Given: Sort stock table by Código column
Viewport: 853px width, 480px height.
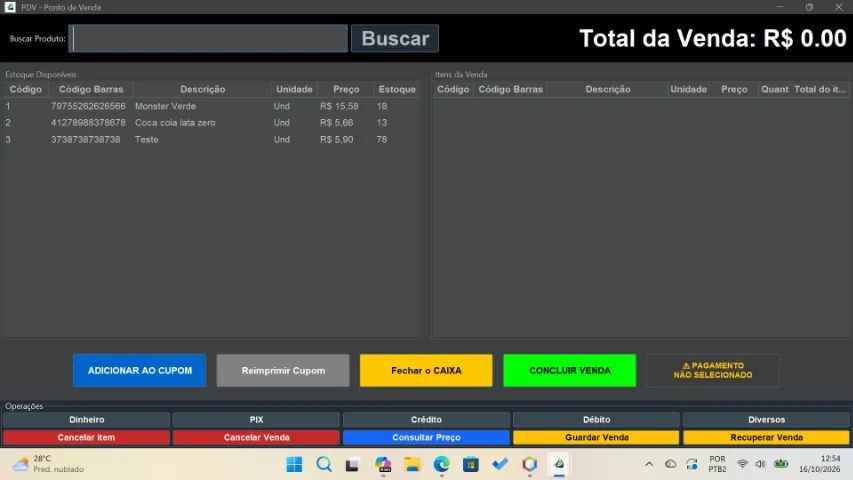Looking at the screenshot, I should (26, 89).
